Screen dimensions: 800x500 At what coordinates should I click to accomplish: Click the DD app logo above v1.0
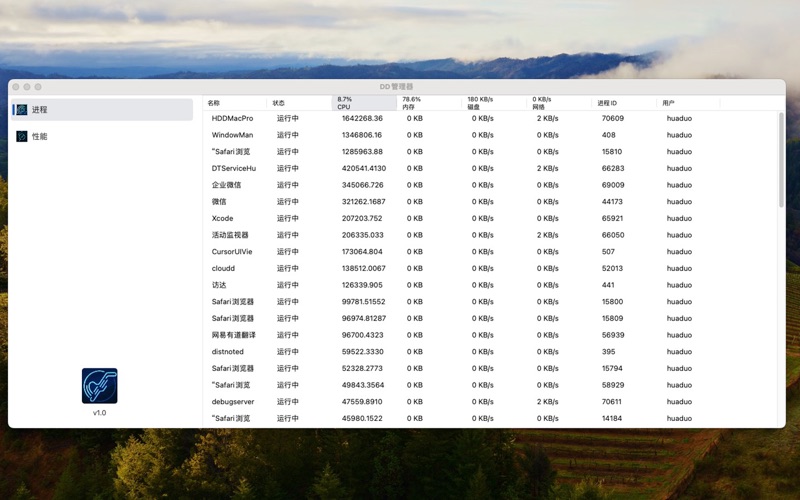tap(99, 386)
